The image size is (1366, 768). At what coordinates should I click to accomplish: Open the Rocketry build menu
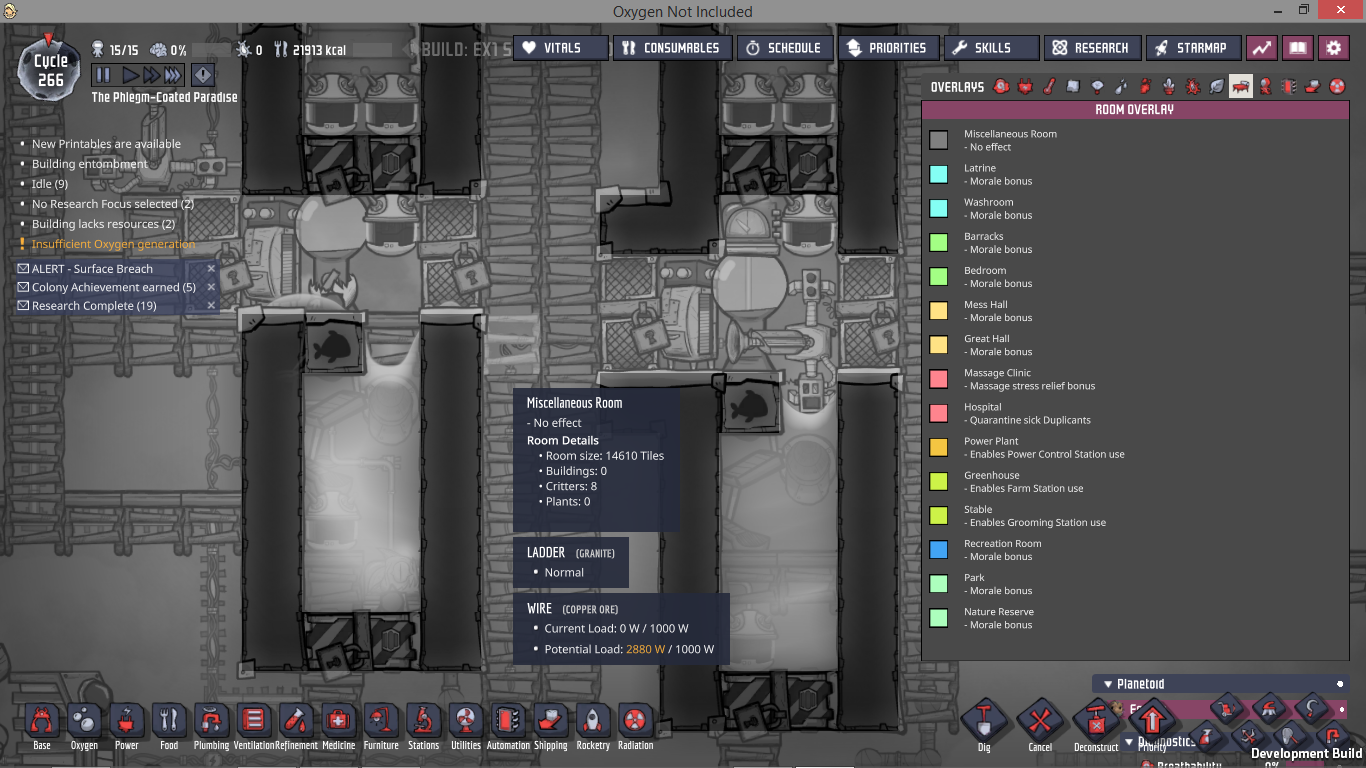[593, 723]
